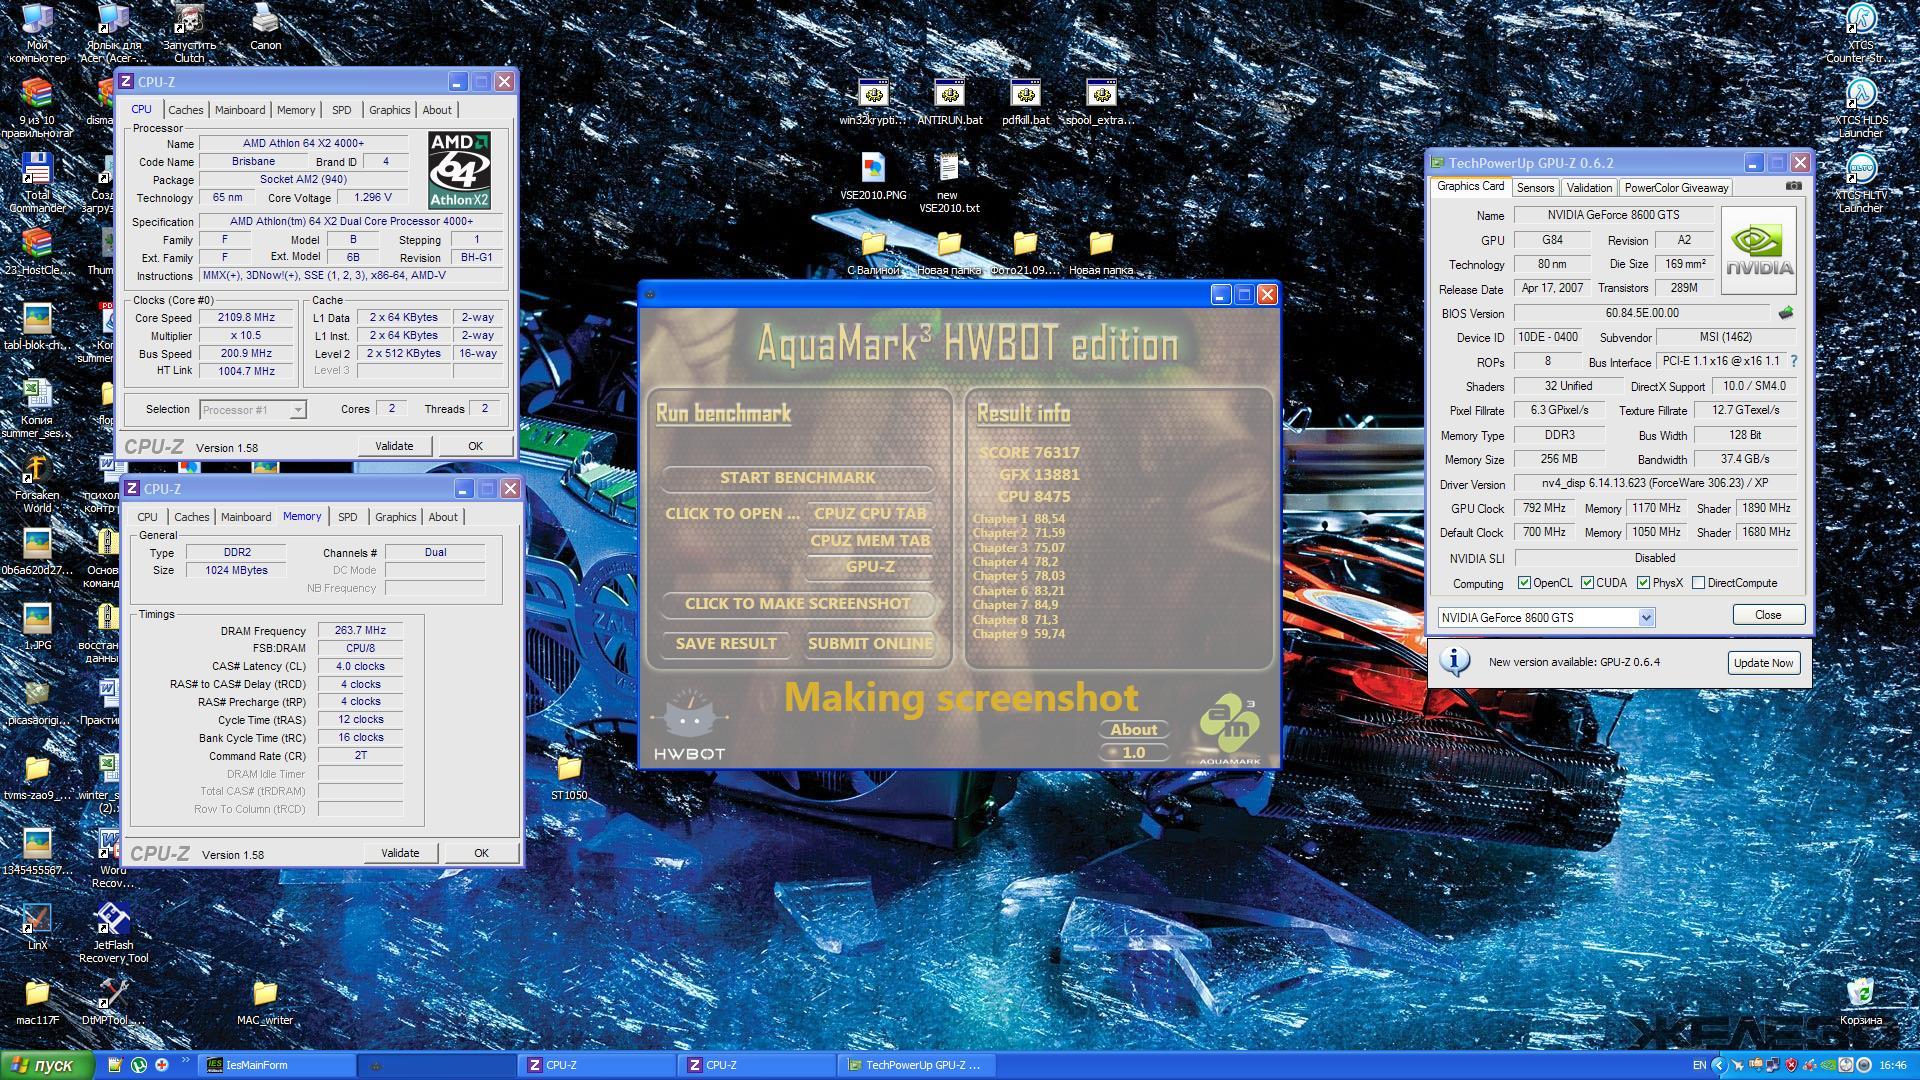Open About tab in lower CPU-Z window
The height and width of the screenshot is (1080, 1920).
point(443,517)
